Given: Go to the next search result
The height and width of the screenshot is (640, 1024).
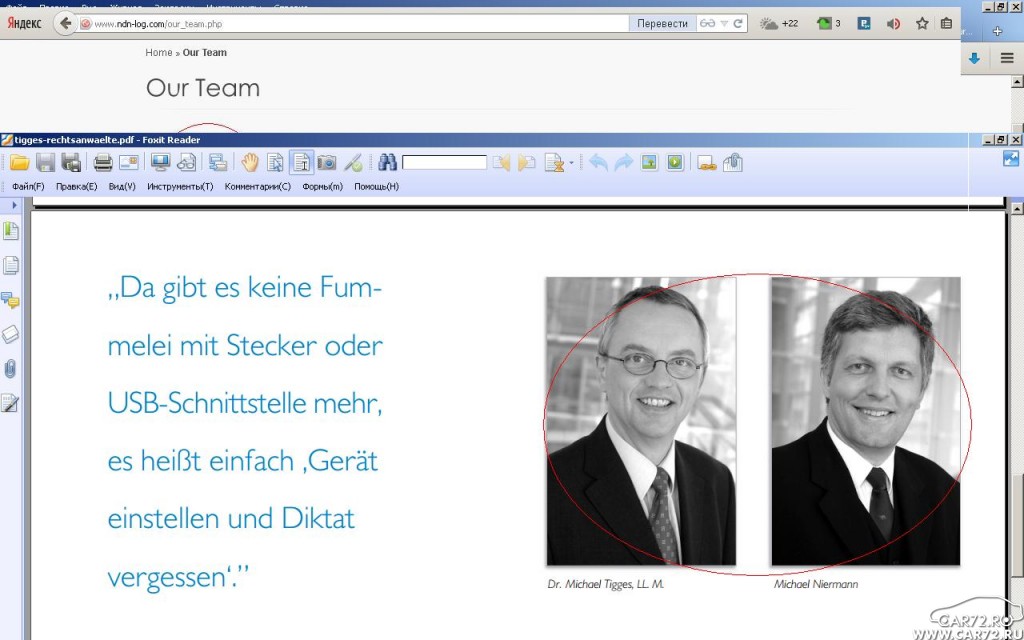Looking at the screenshot, I should tap(526, 163).
